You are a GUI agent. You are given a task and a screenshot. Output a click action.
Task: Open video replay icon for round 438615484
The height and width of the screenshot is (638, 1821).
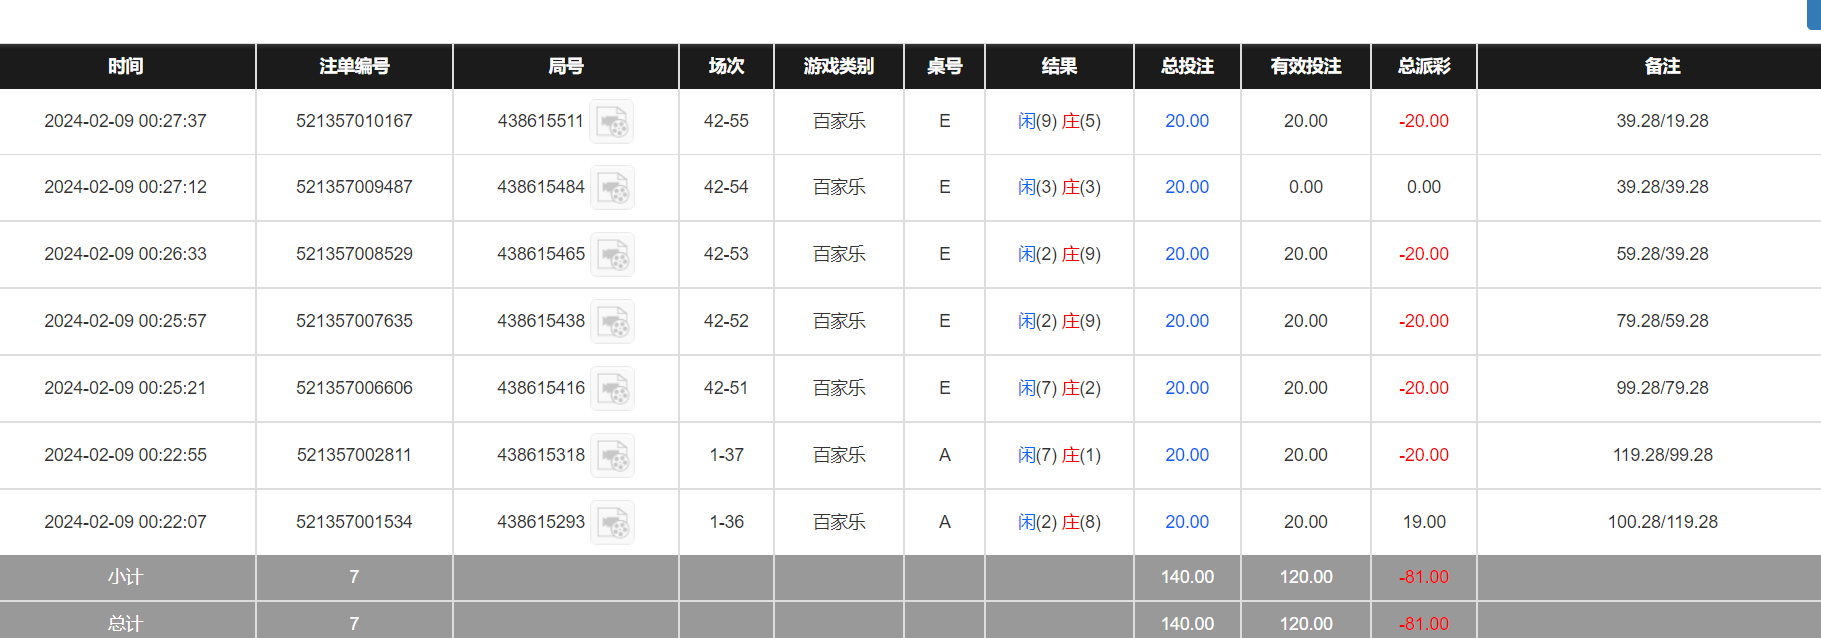coord(612,188)
